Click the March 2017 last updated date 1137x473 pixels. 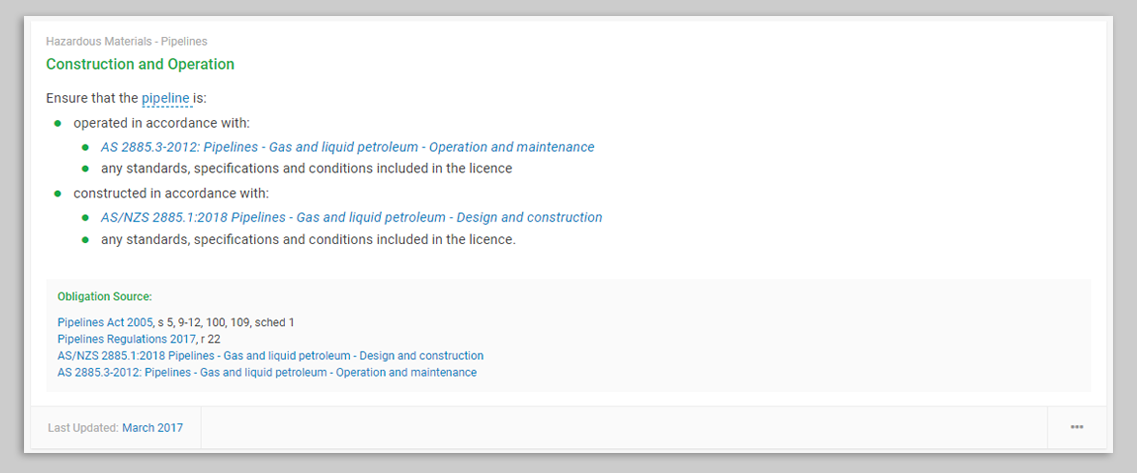pos(152,428)
